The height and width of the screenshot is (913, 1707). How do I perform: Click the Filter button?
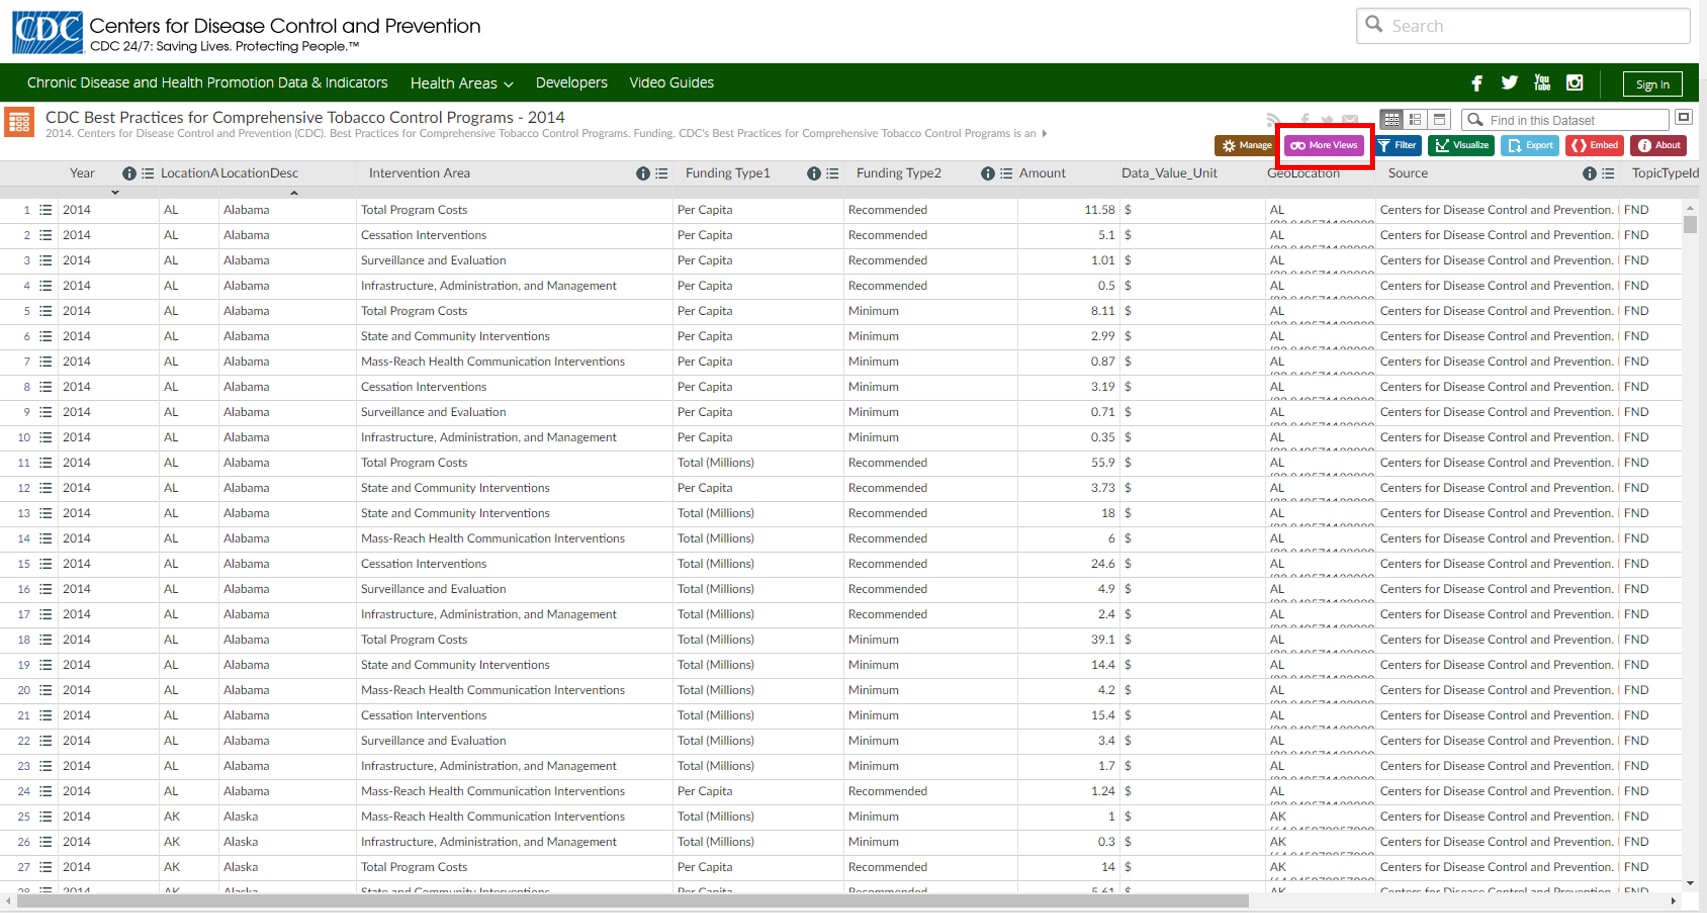1398,146
